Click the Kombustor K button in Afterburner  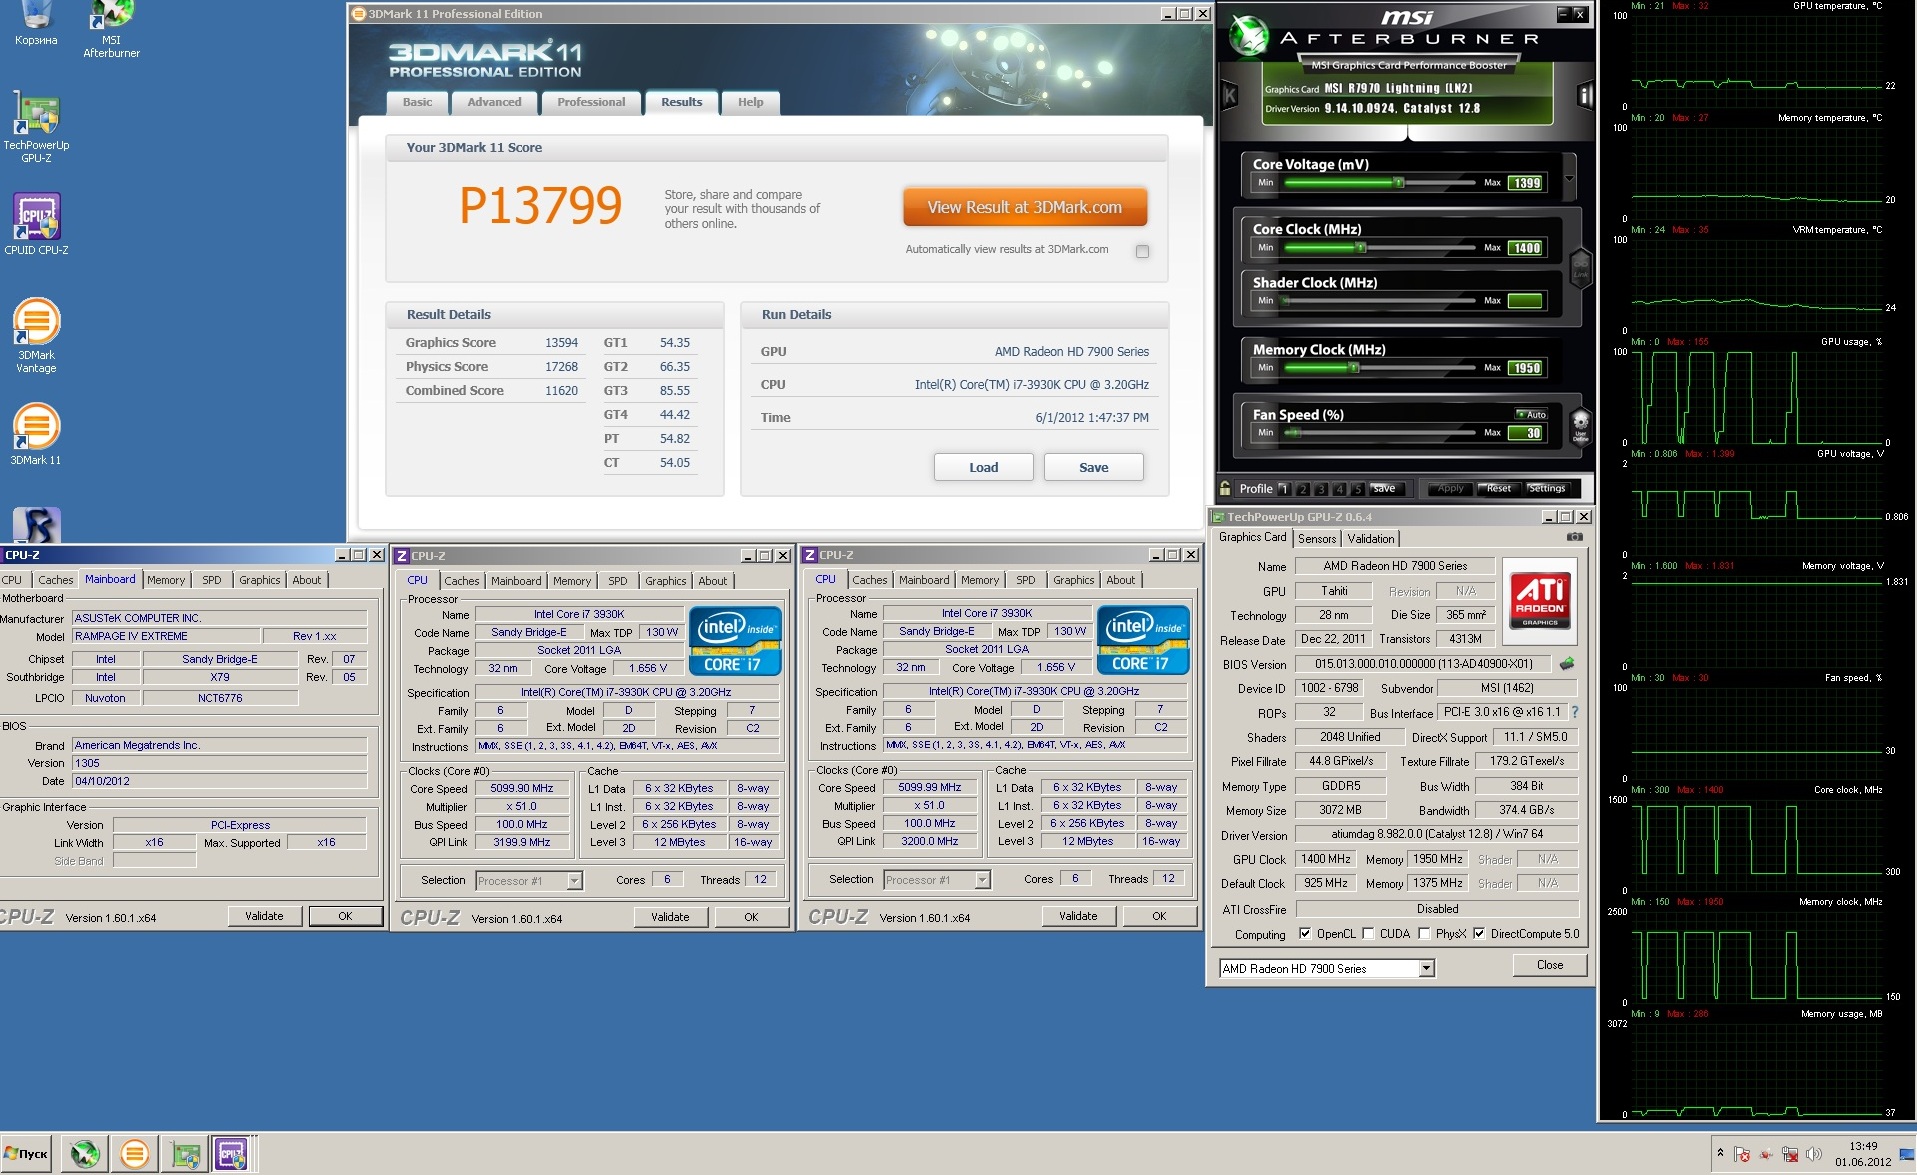pos(1229,96)
